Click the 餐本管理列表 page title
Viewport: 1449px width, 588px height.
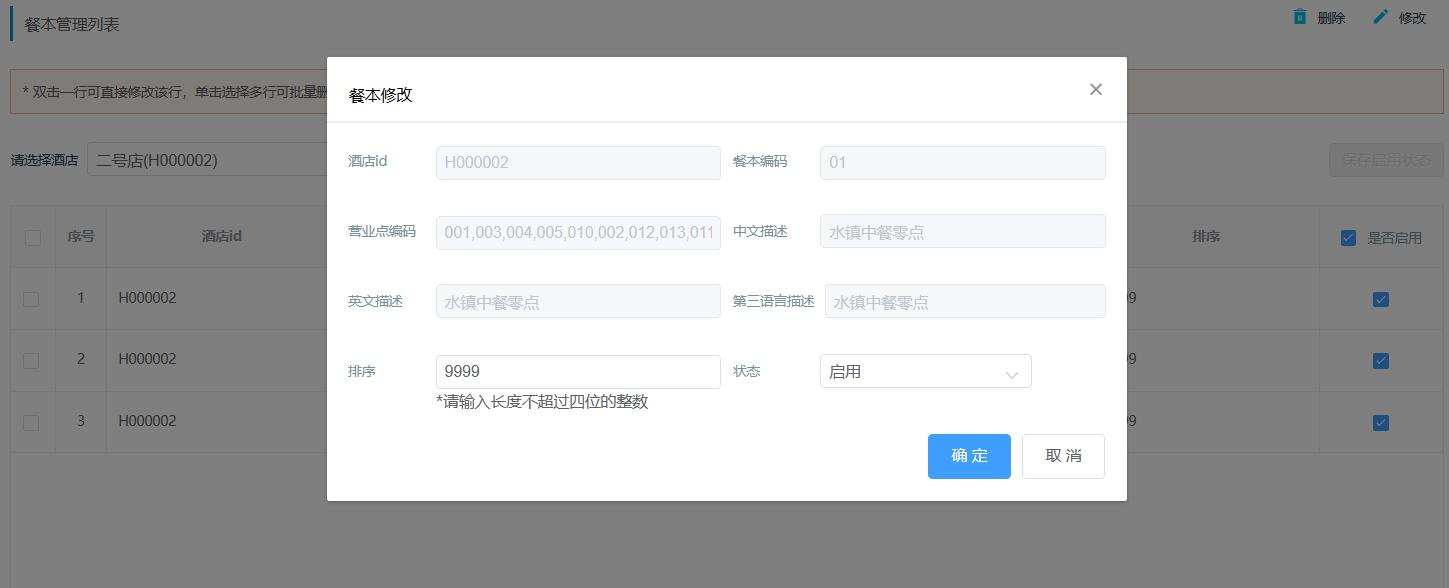click(72, 24)
